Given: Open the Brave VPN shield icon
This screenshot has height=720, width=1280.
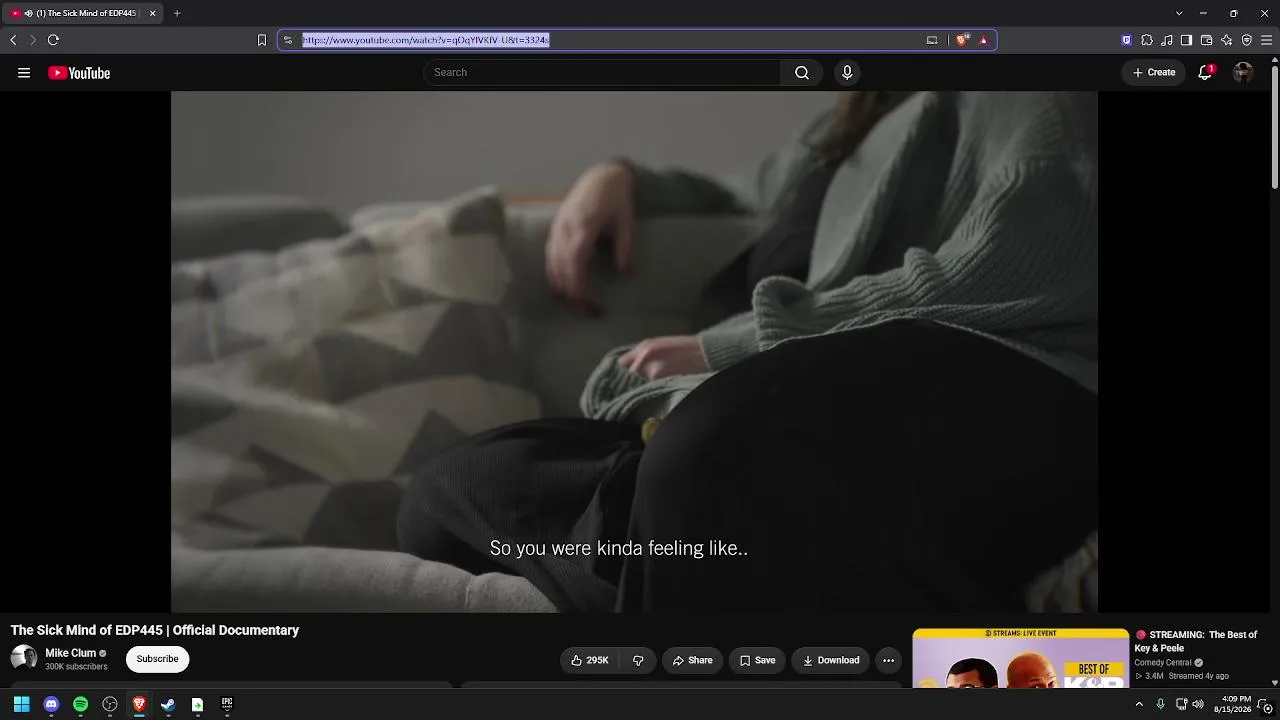Looking at the screenshot, I should coord(1246,40).
